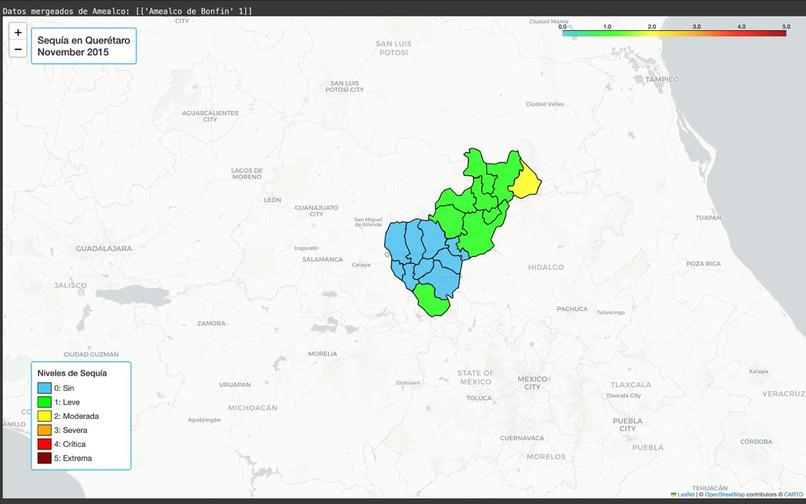Click the gradient color scale bar
This screenshot has width=806, height=504.
click(x=674, y=33)
